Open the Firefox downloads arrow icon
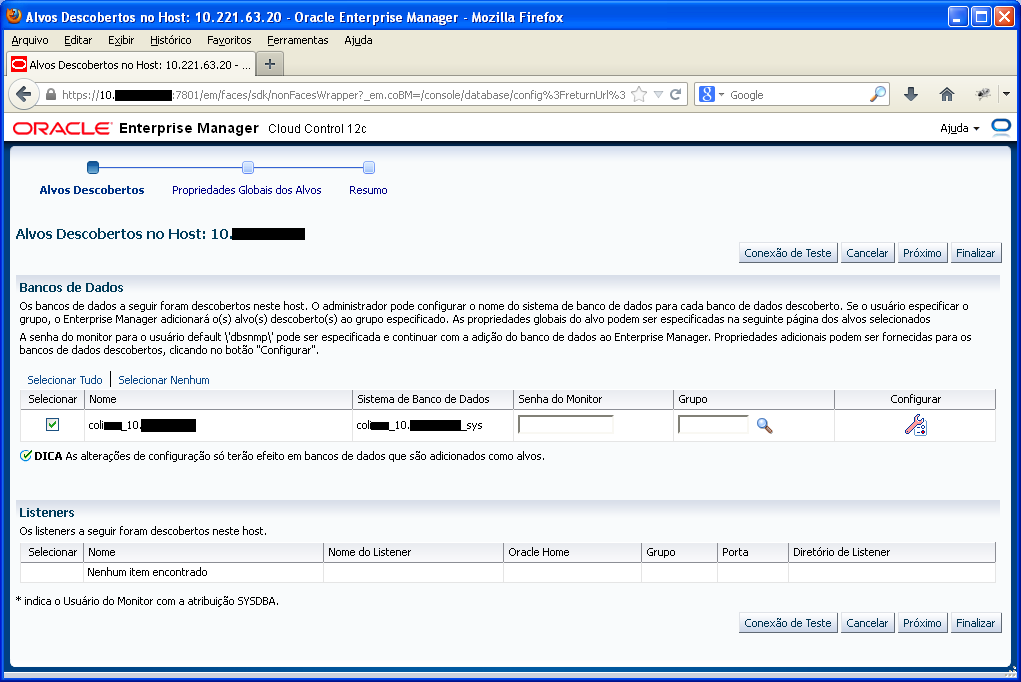Image resolution: width=1021 pixels, height=682 pixels. pos(911,94)
